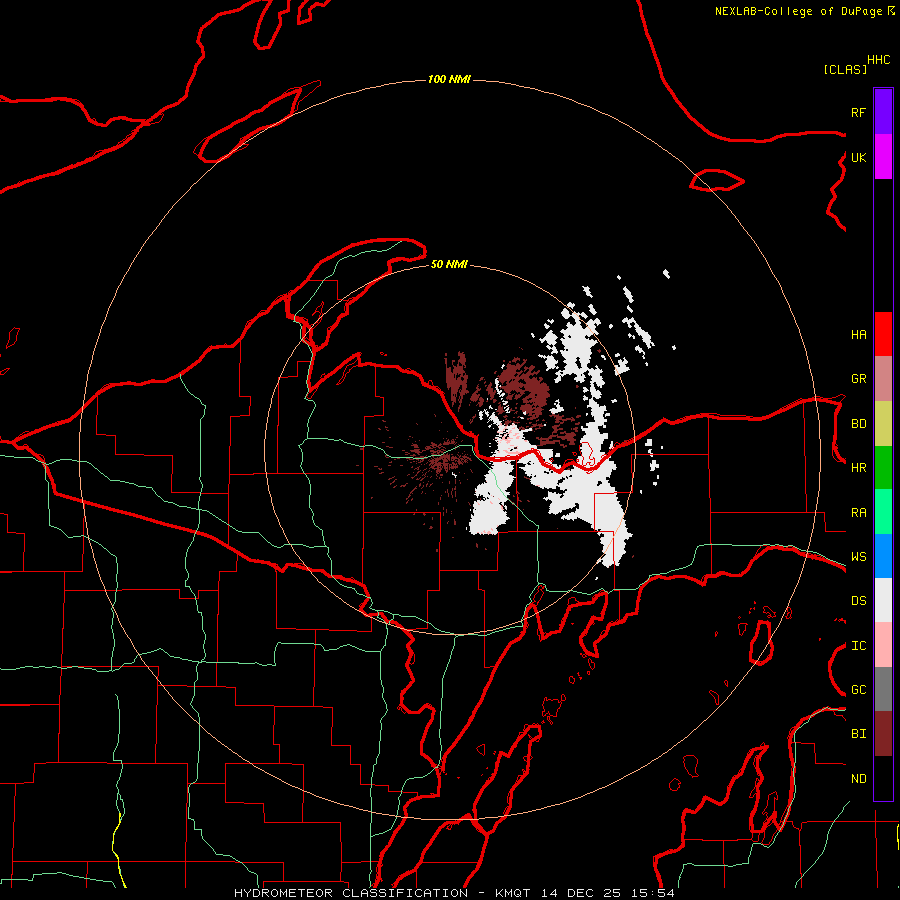Click the 14 DEC 25 date text

pyautogui.click(x=581, y=893)
